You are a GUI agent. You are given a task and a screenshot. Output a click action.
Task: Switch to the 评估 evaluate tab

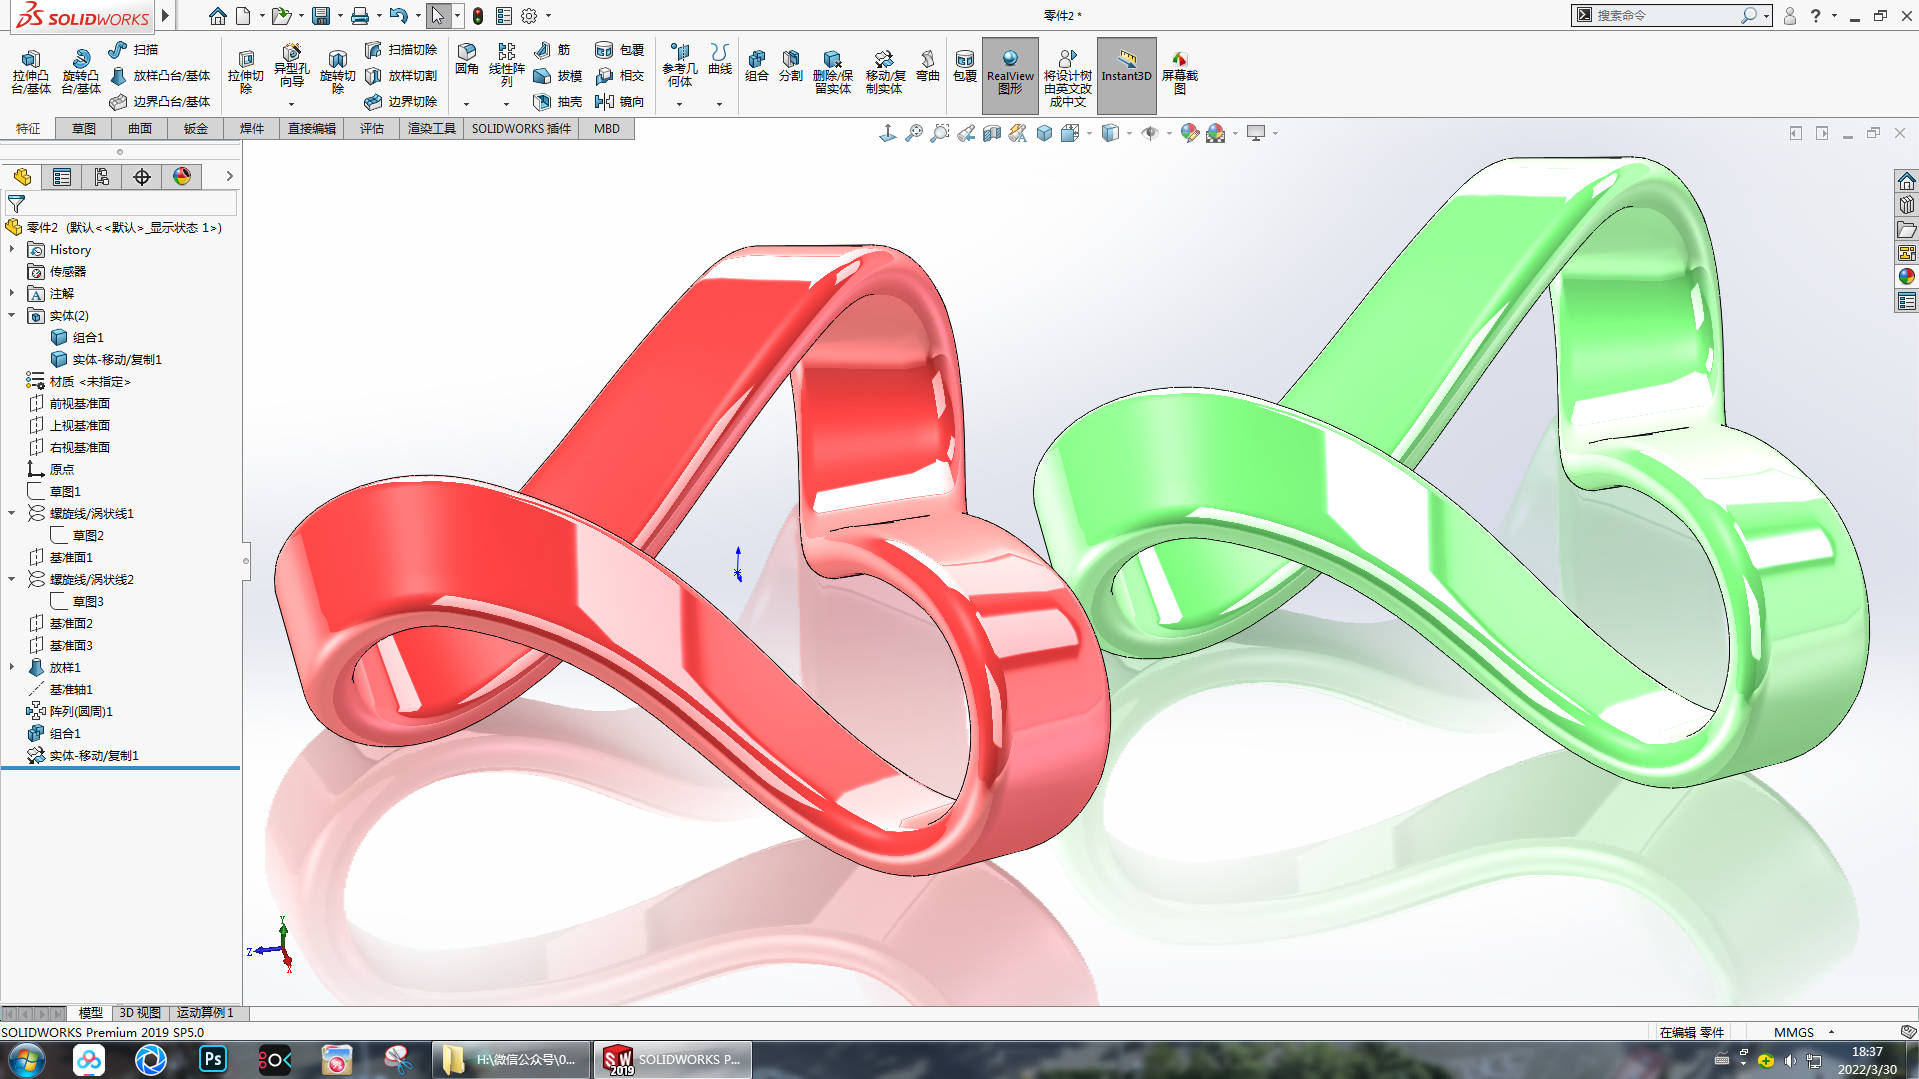(x=372, y=129)
